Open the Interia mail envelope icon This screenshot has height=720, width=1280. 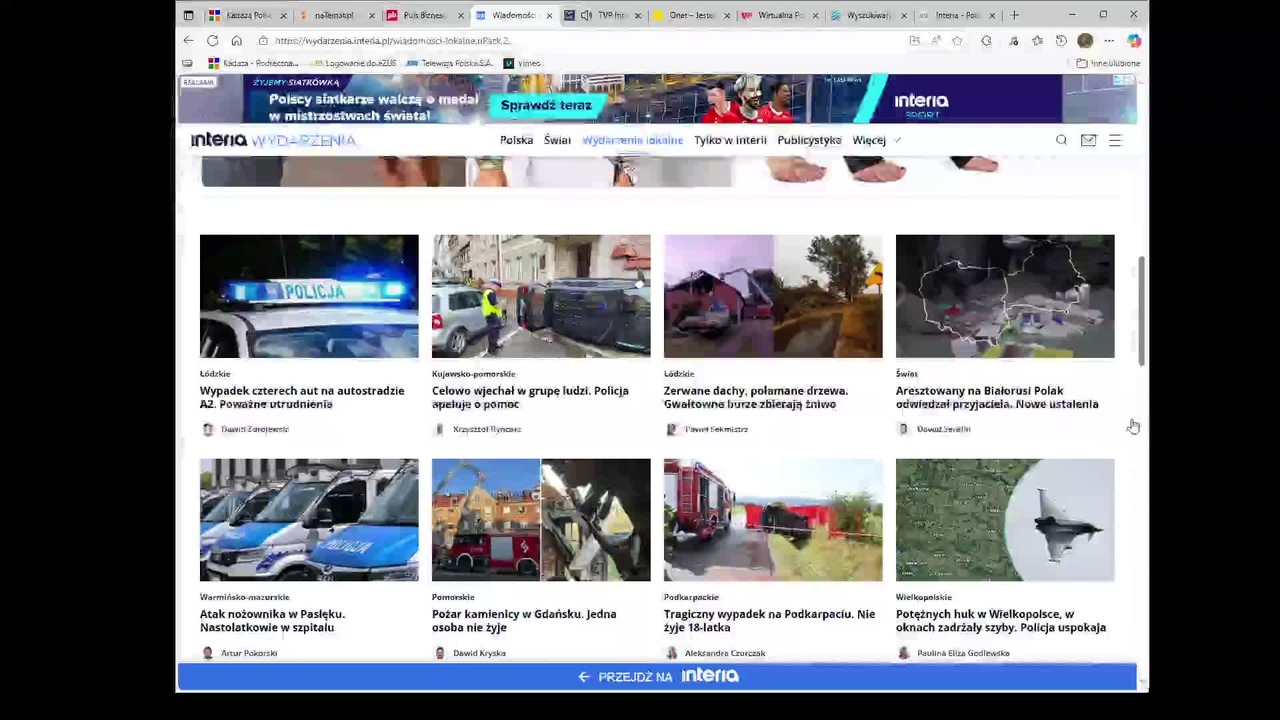click(1088, 140)
